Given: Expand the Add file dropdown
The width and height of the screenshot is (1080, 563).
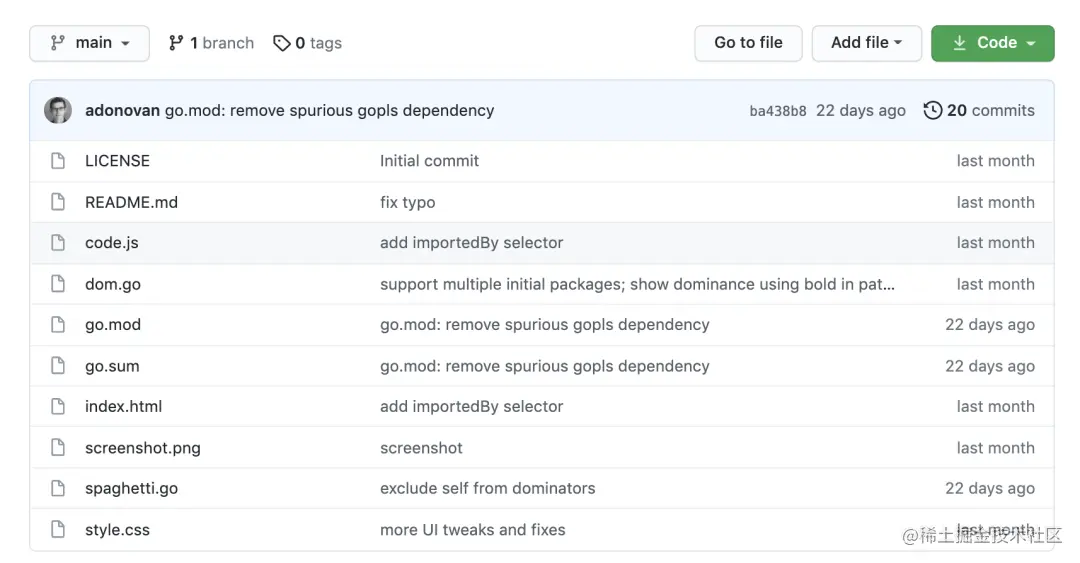Looking at the screenshot, I should tap(866, 43).
